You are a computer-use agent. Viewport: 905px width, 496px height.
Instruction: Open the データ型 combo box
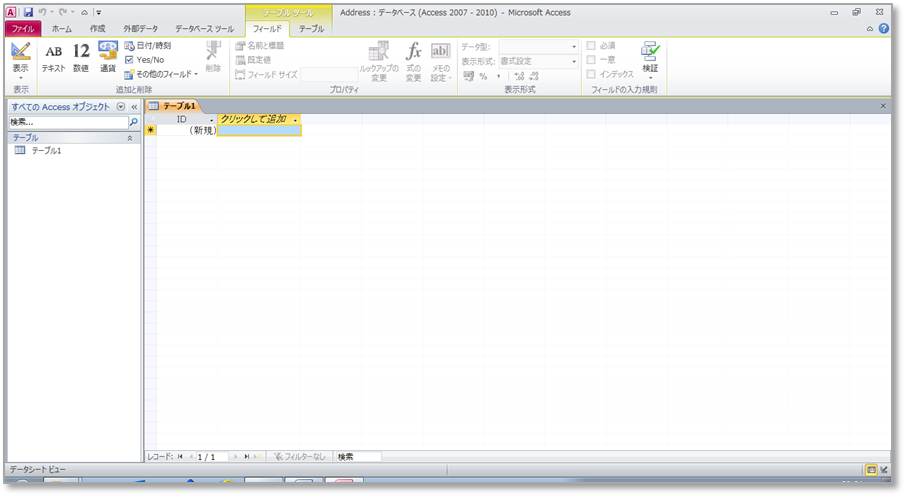click(538, 46)
